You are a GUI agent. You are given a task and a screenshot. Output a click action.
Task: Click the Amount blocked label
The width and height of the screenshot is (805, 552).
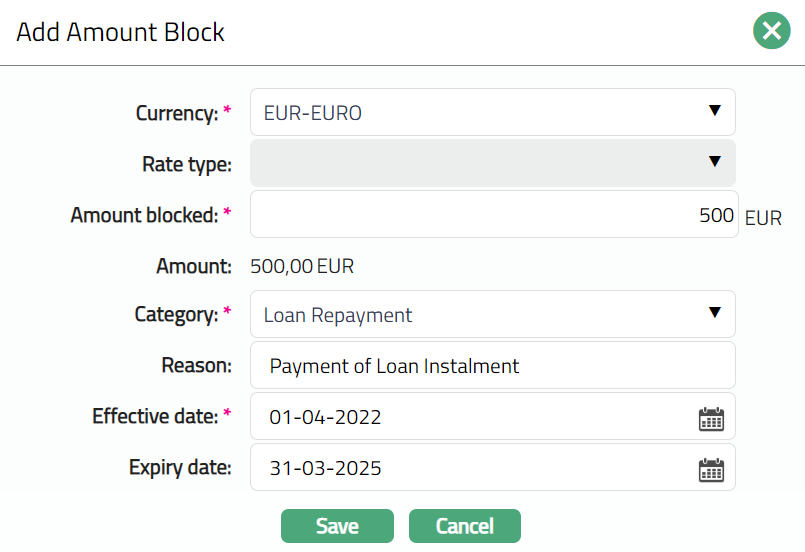(143, 215)
